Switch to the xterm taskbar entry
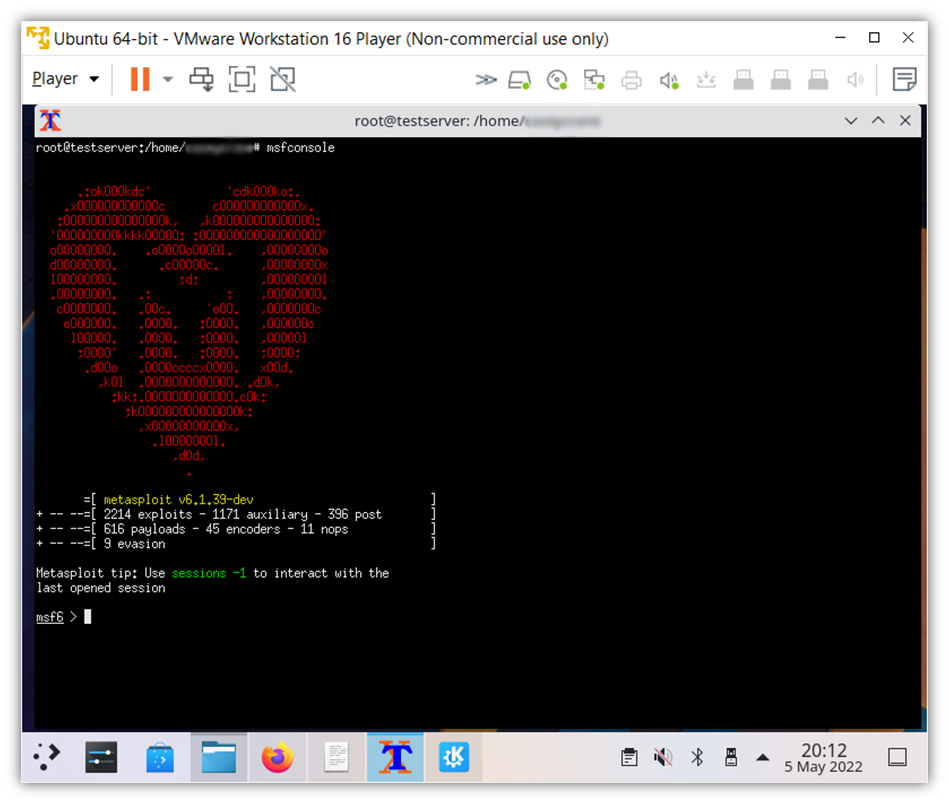This screenshot has height=804, width=949. [x=395, y=757]
